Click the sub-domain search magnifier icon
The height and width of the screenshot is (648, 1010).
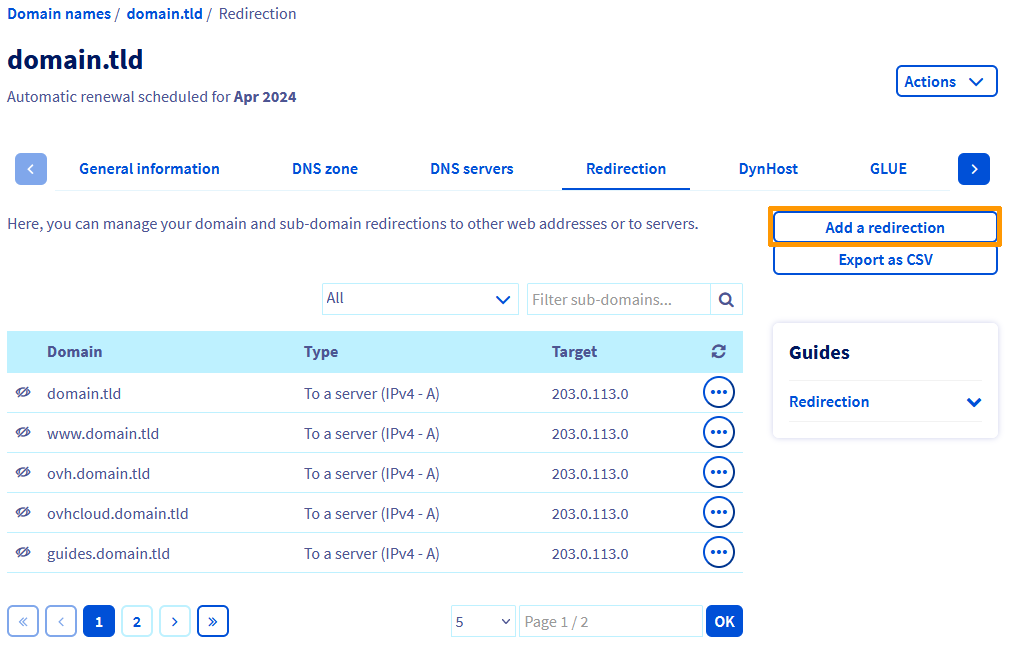[727, 299]
